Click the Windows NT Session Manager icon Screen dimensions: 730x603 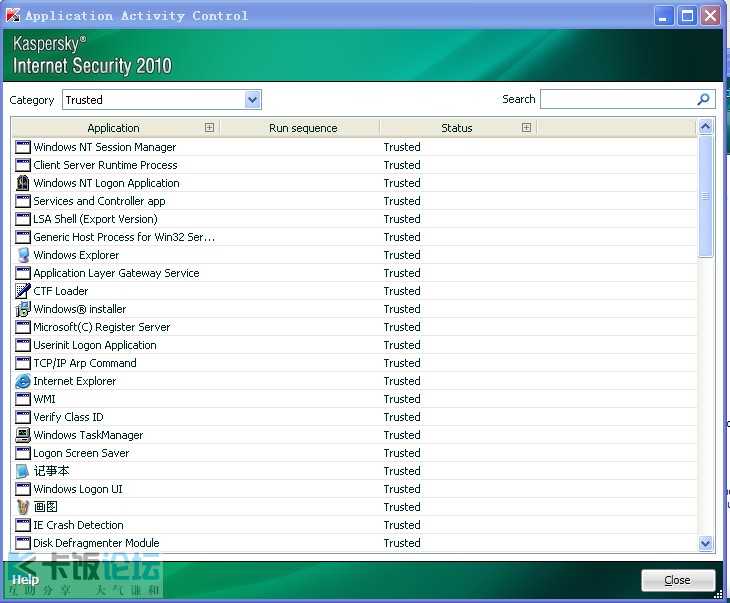click(x=23, y=147)
